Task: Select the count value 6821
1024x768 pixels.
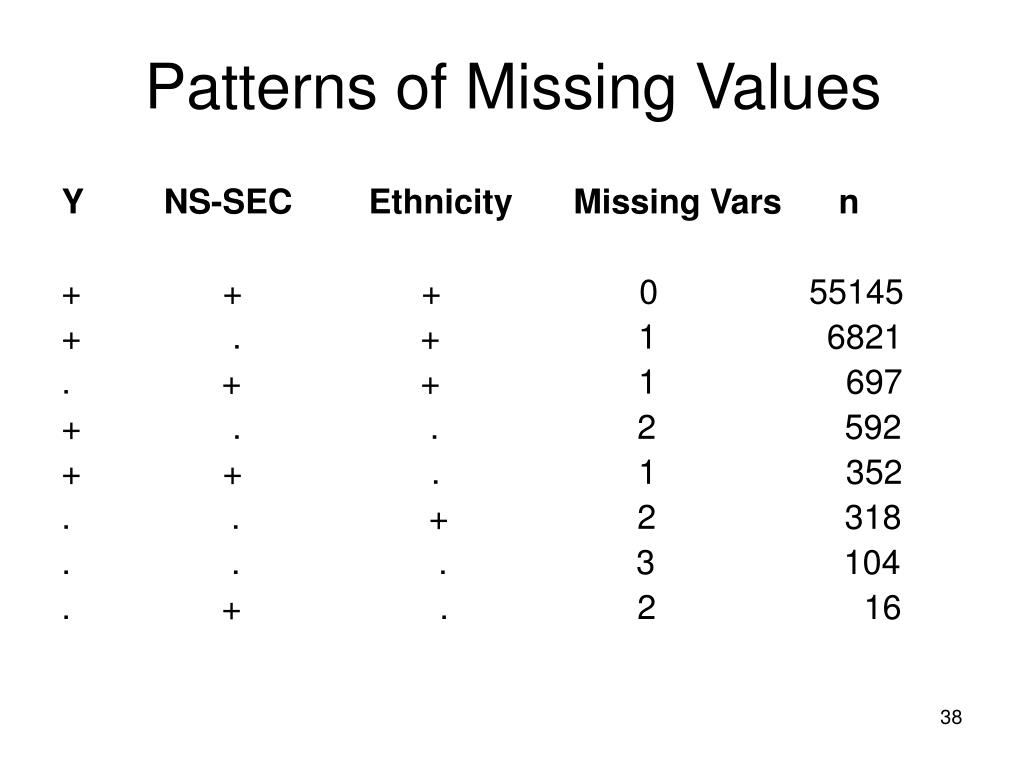Action: click(864, 339)
